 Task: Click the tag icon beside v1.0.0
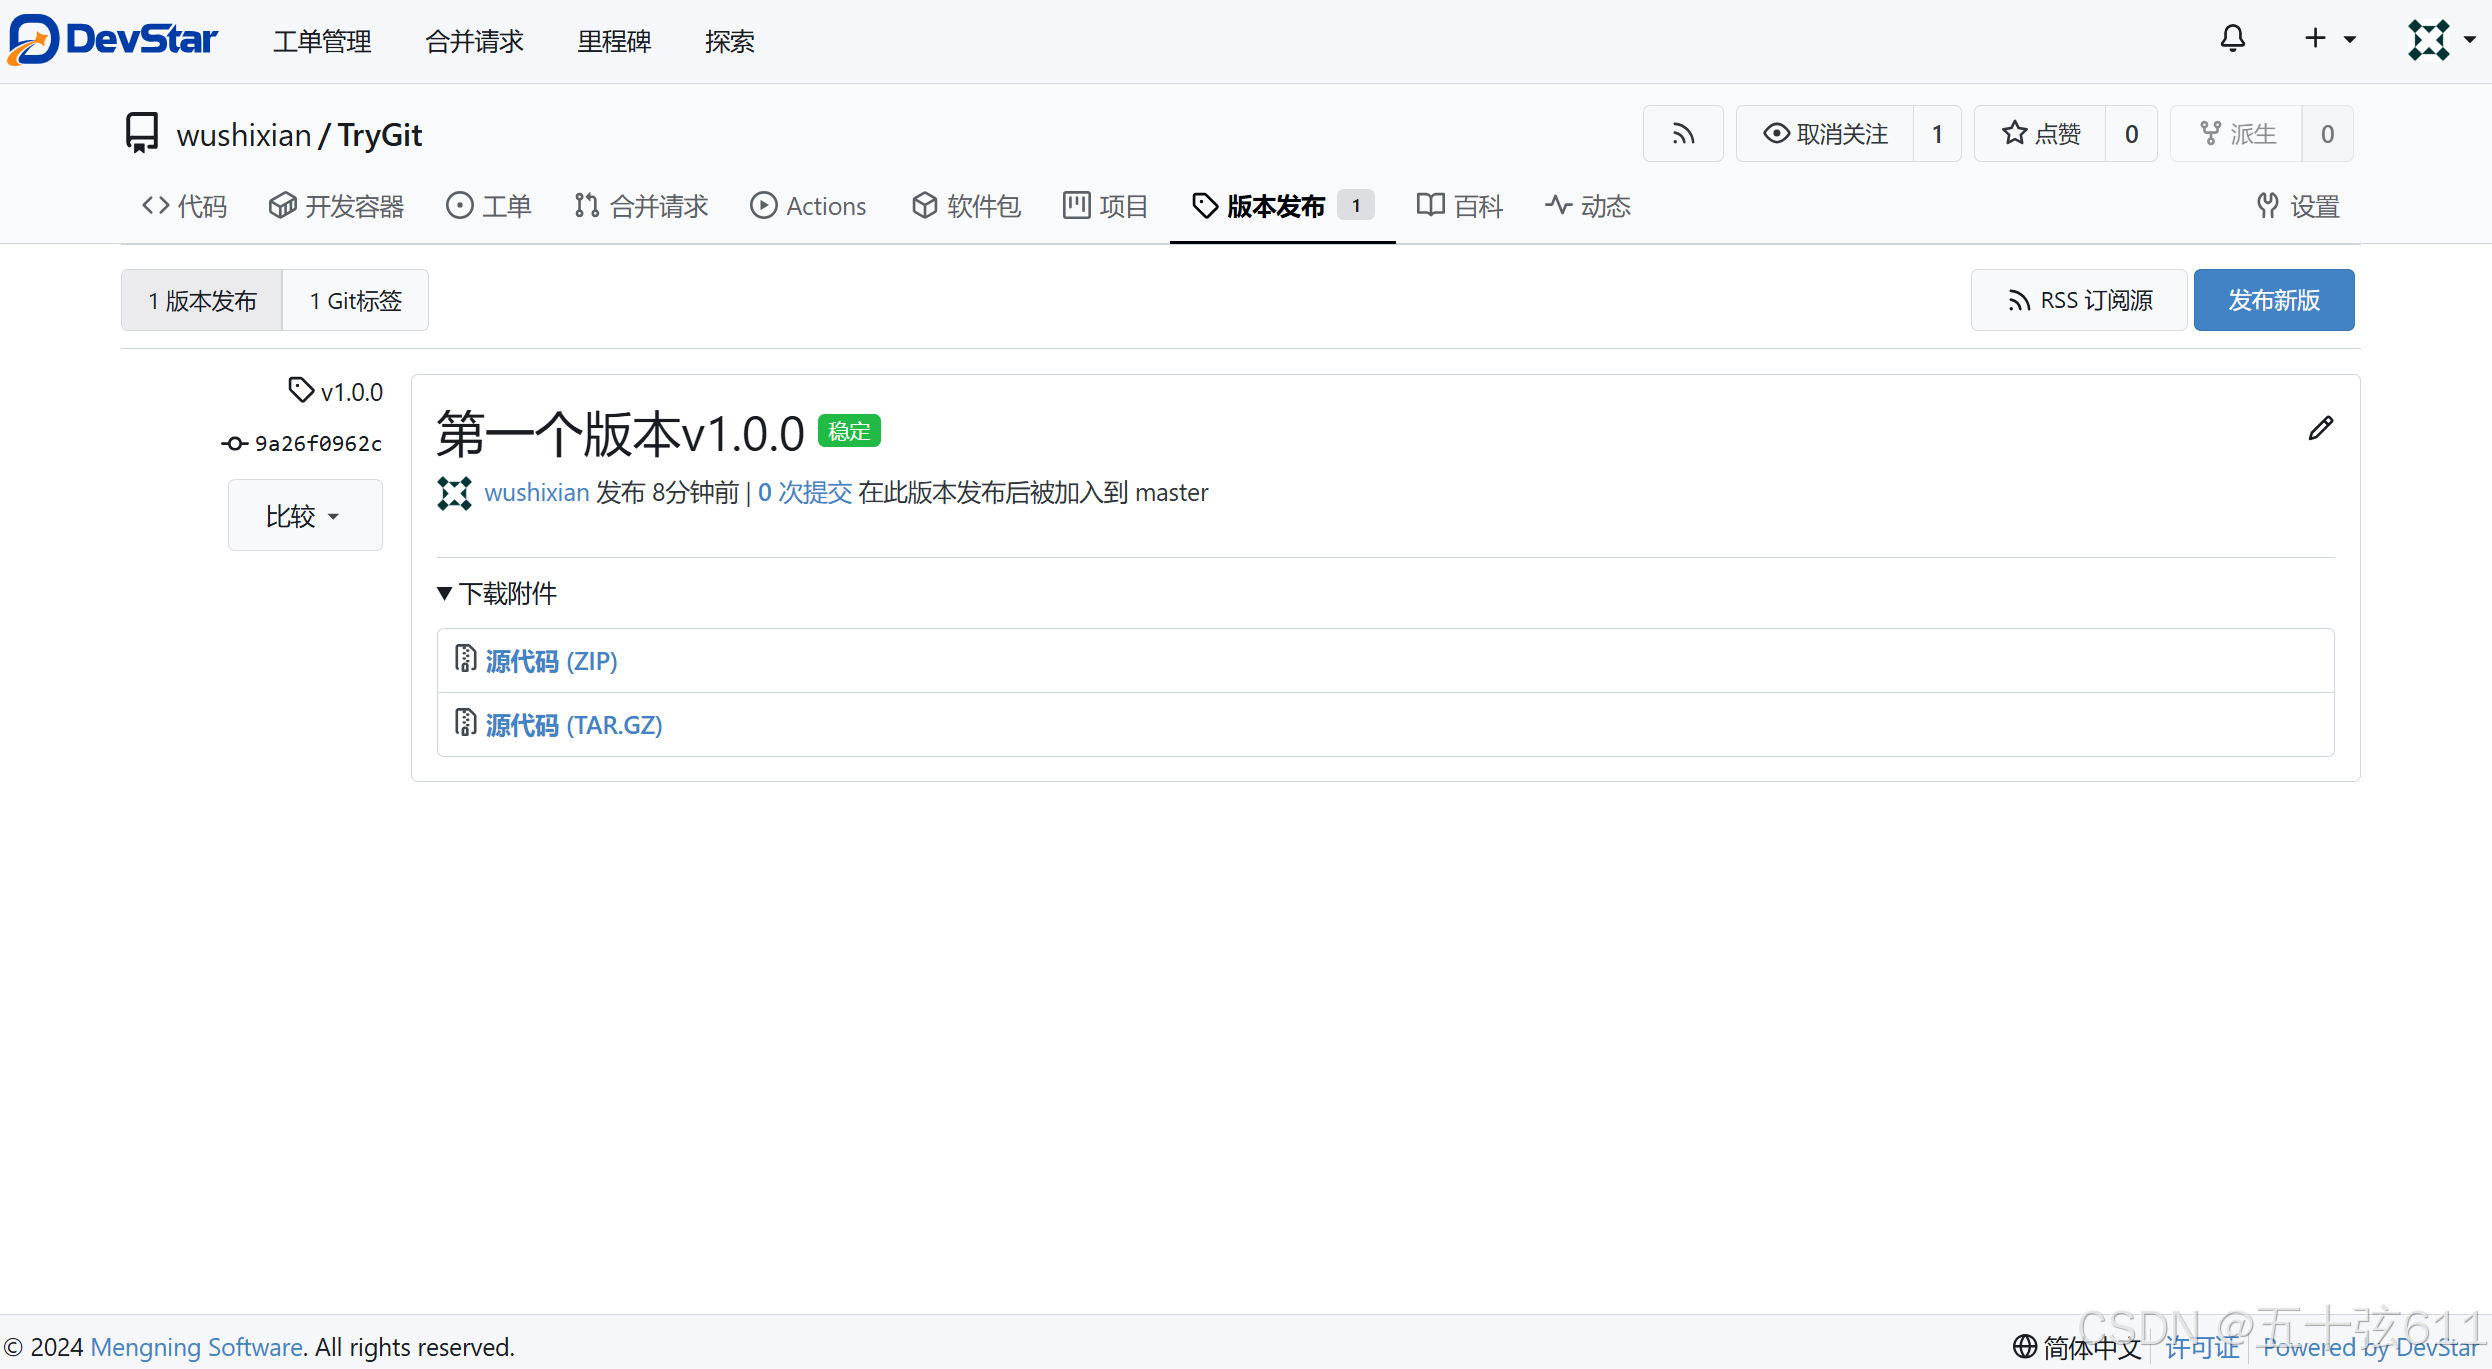(302, 390)
